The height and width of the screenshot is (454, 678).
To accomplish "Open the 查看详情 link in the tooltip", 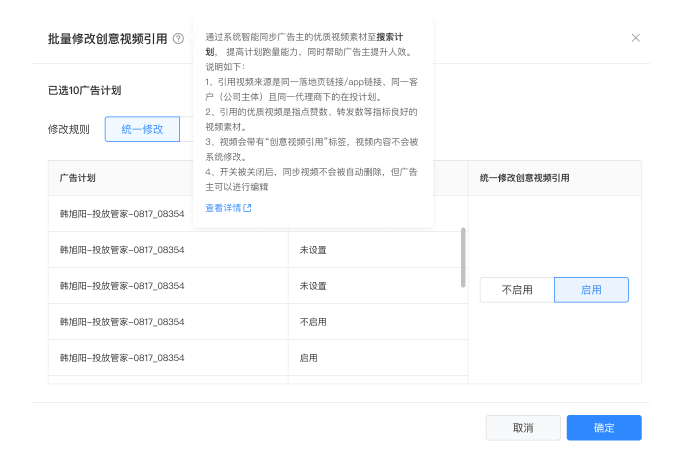I will (x=228, y=208).
